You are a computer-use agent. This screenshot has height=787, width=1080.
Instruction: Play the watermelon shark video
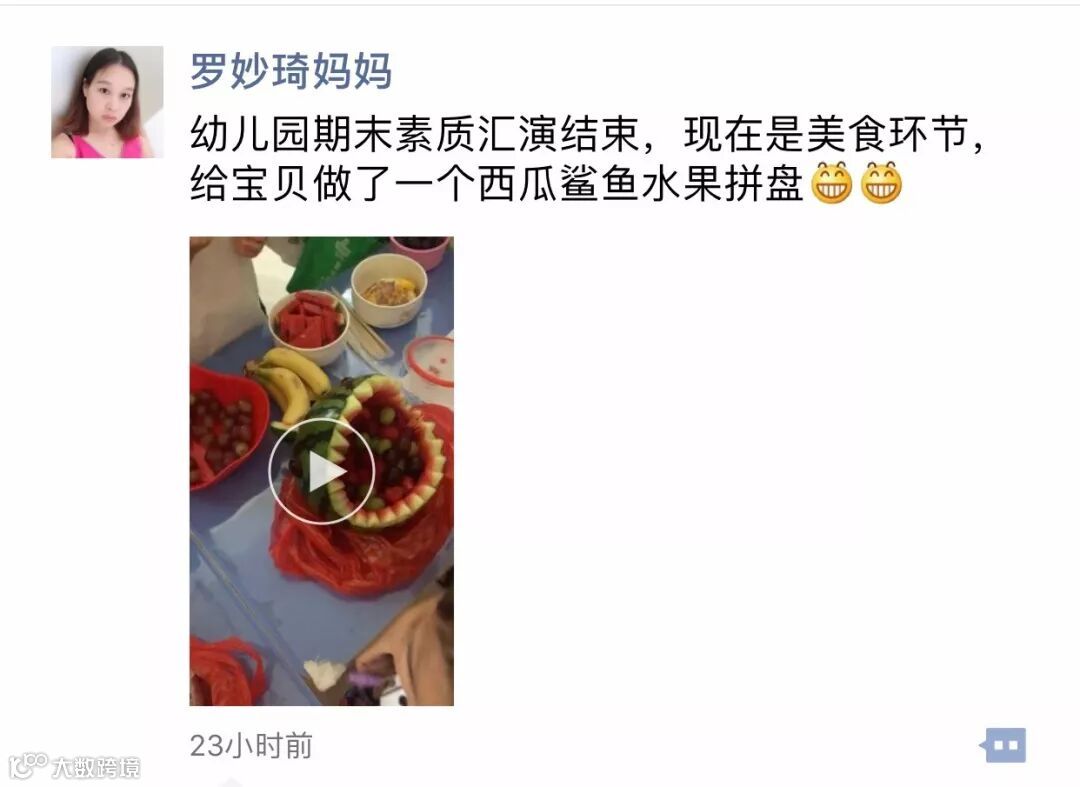click(x=322, y=471)
